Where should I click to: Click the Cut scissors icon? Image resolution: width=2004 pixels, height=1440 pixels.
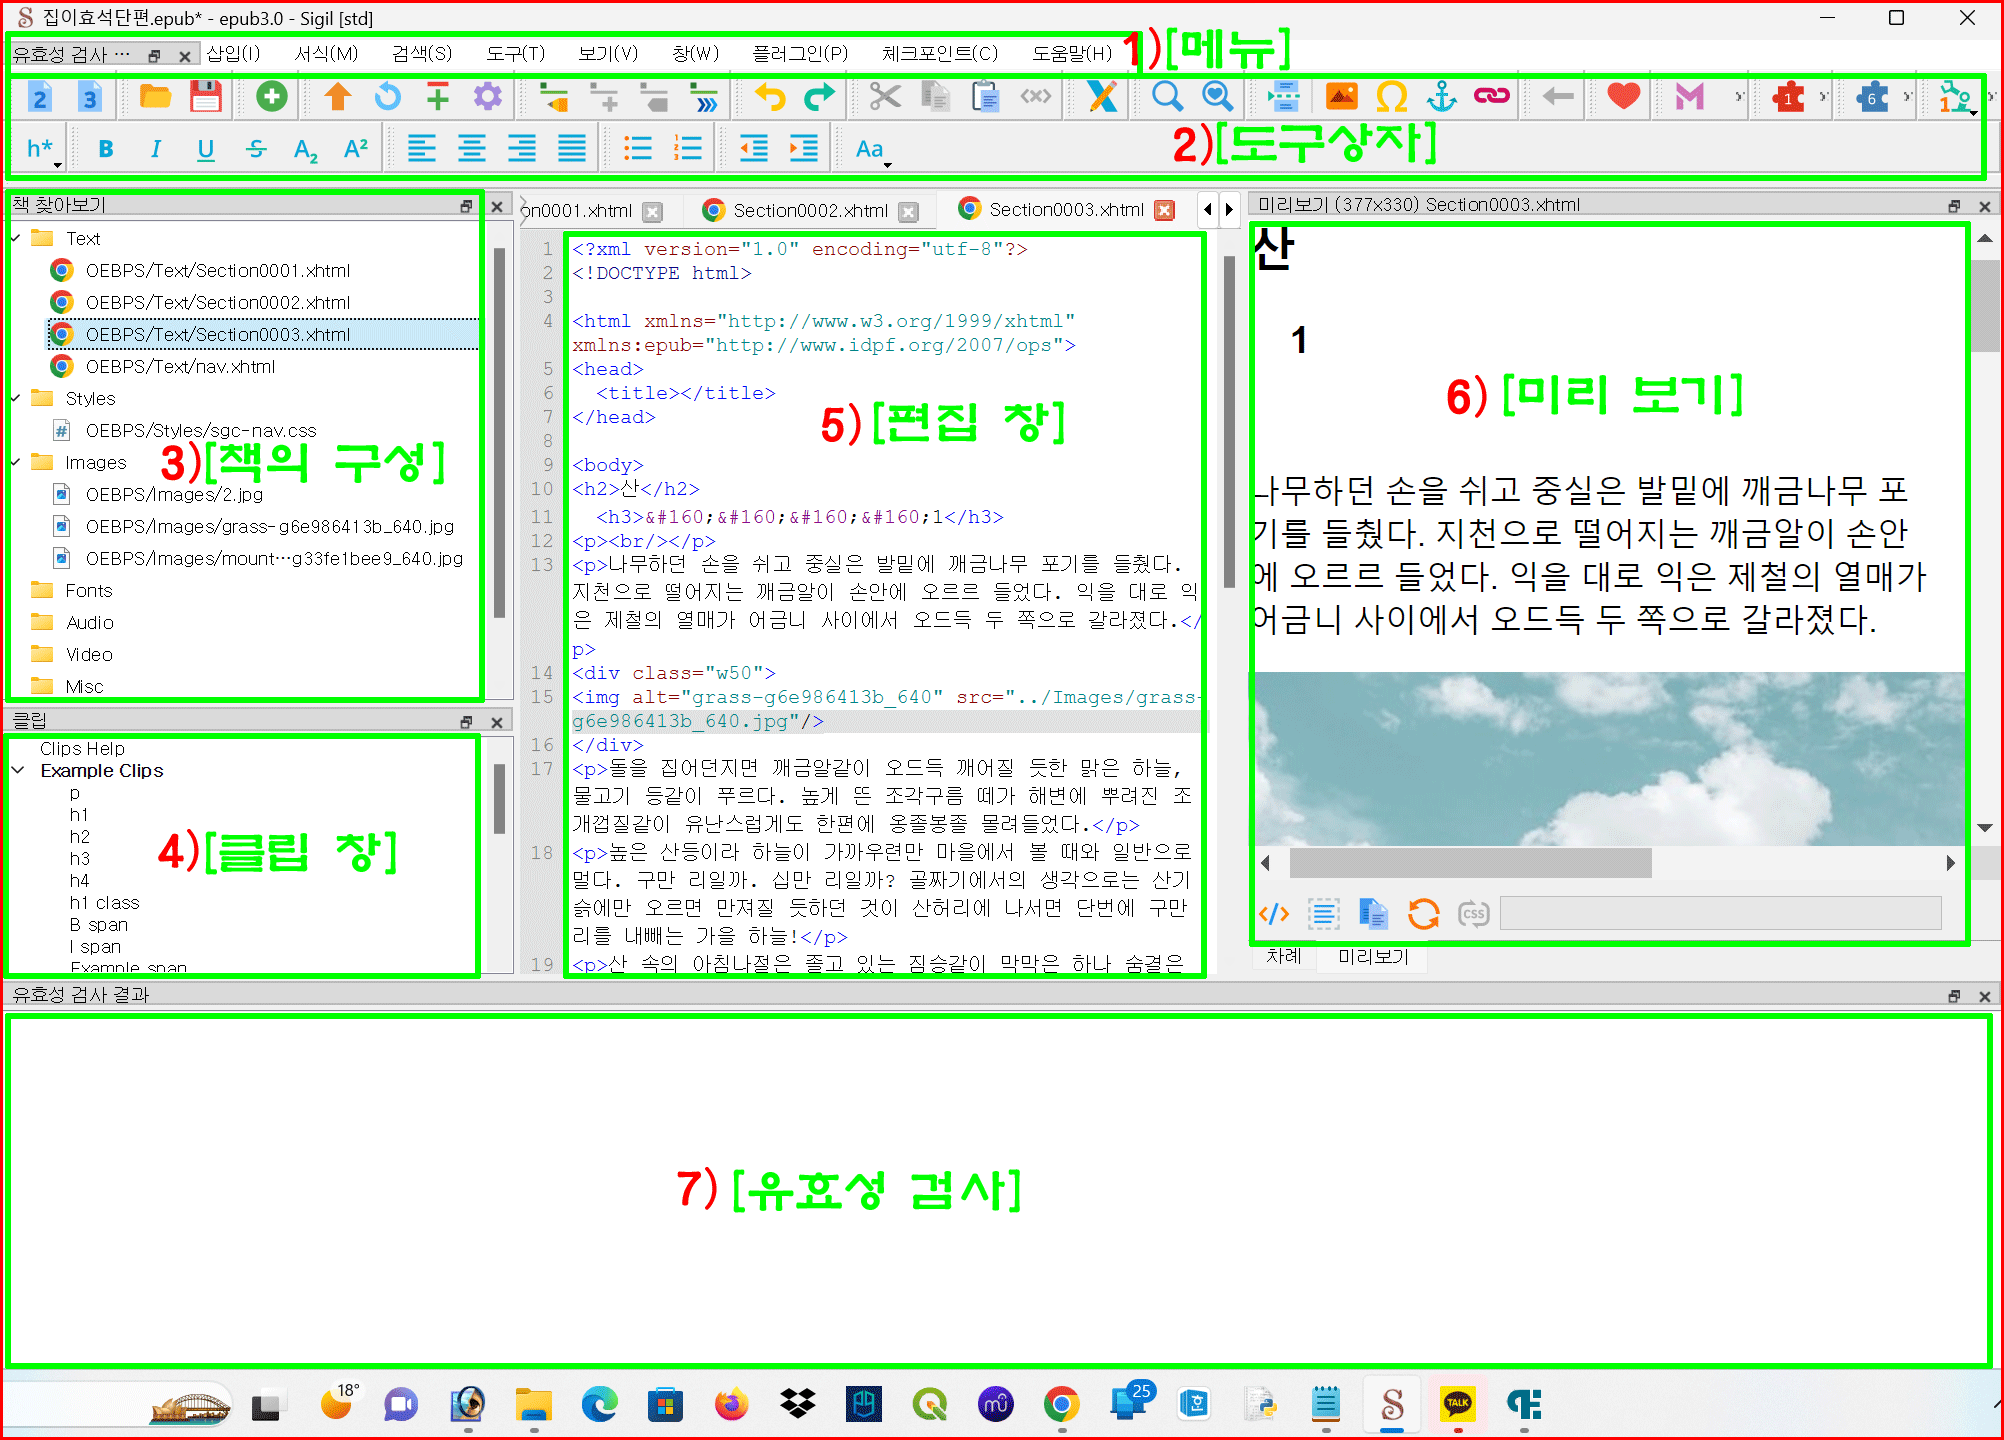click(x=884, y=97)
